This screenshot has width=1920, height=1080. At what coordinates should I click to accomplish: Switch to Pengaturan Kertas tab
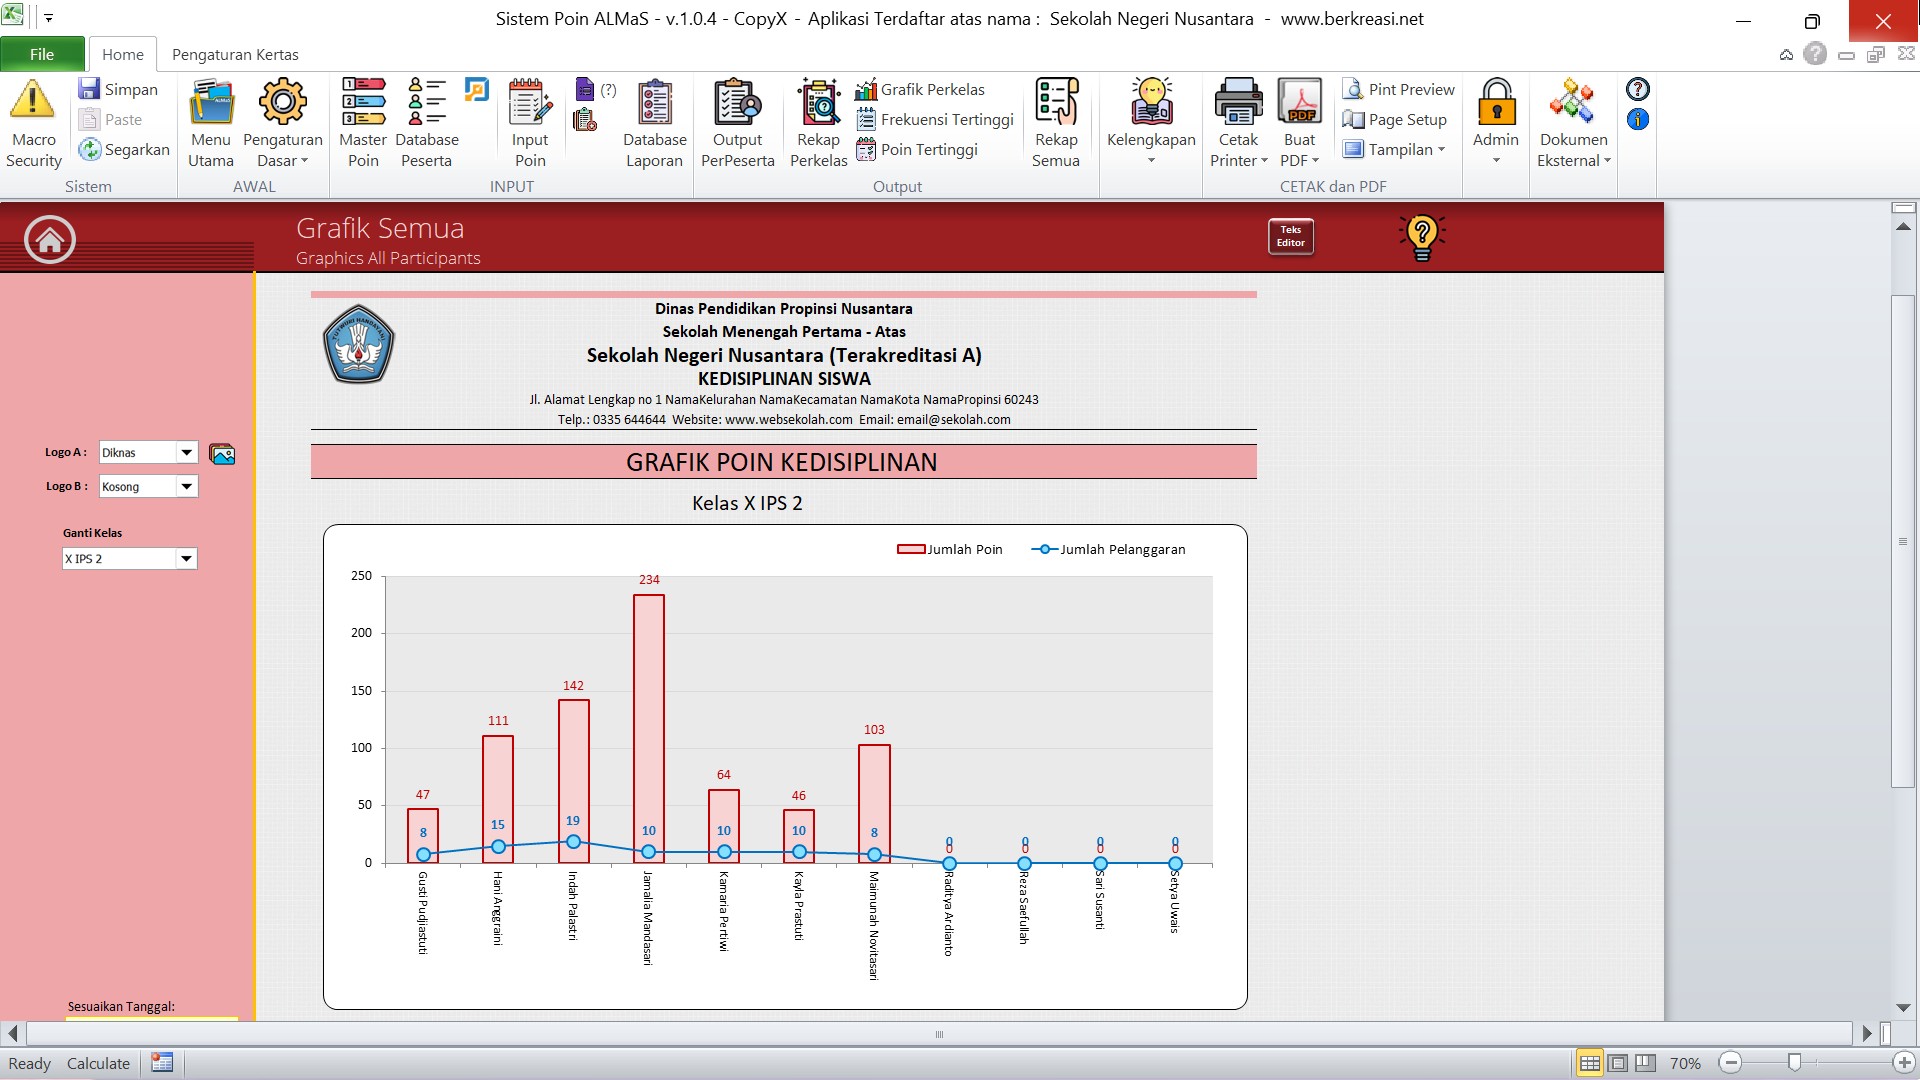235,54
